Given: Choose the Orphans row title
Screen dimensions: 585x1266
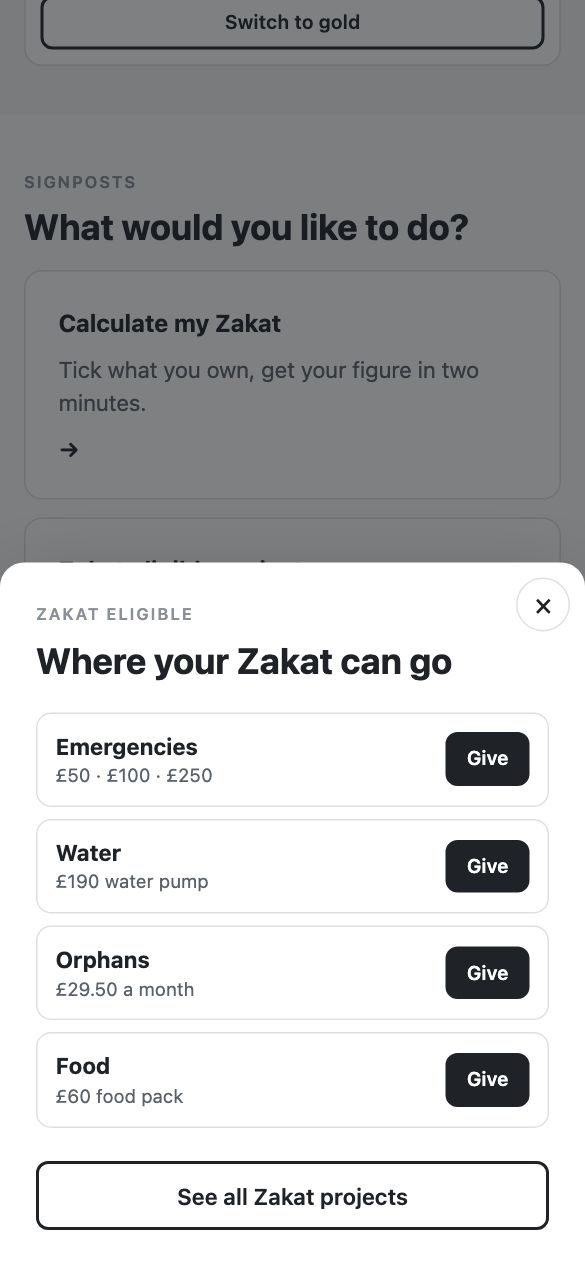Looking at the screenshot, I should (x=103, y=960).
